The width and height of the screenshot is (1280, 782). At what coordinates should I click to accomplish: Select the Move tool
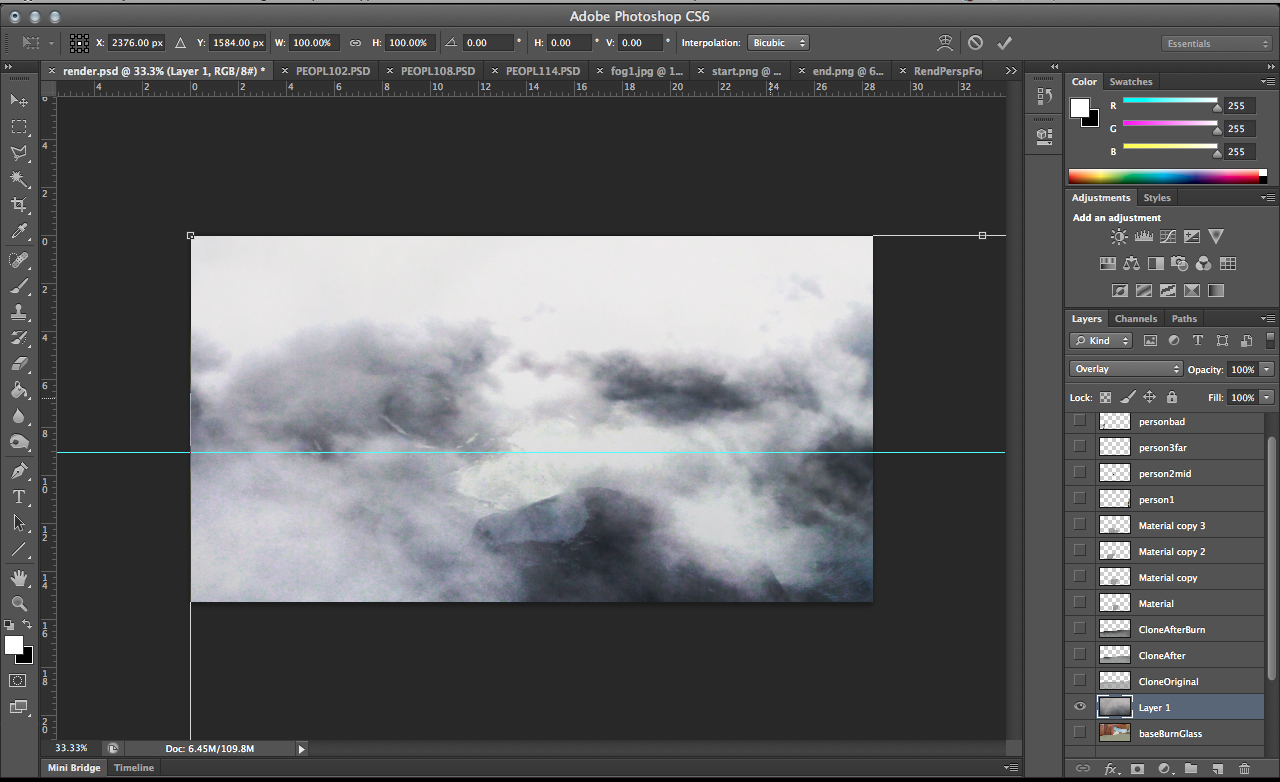tap(19, 100)
